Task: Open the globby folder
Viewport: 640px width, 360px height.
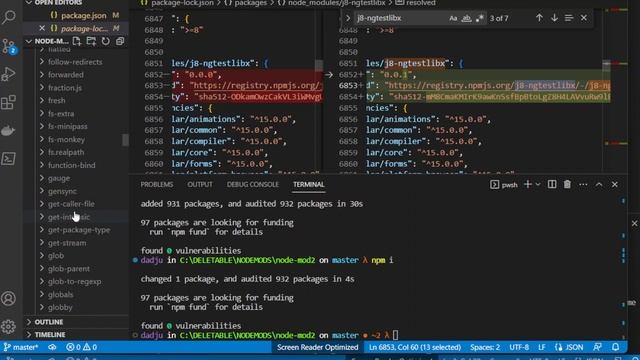Action: (x=60, y=307)
